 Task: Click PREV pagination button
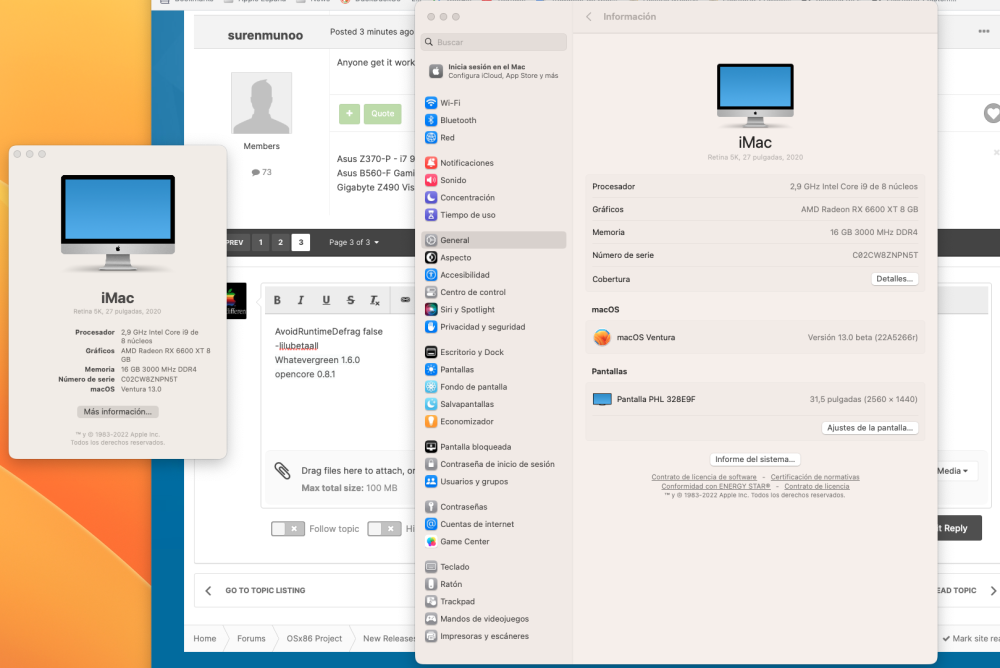(235, 242)
